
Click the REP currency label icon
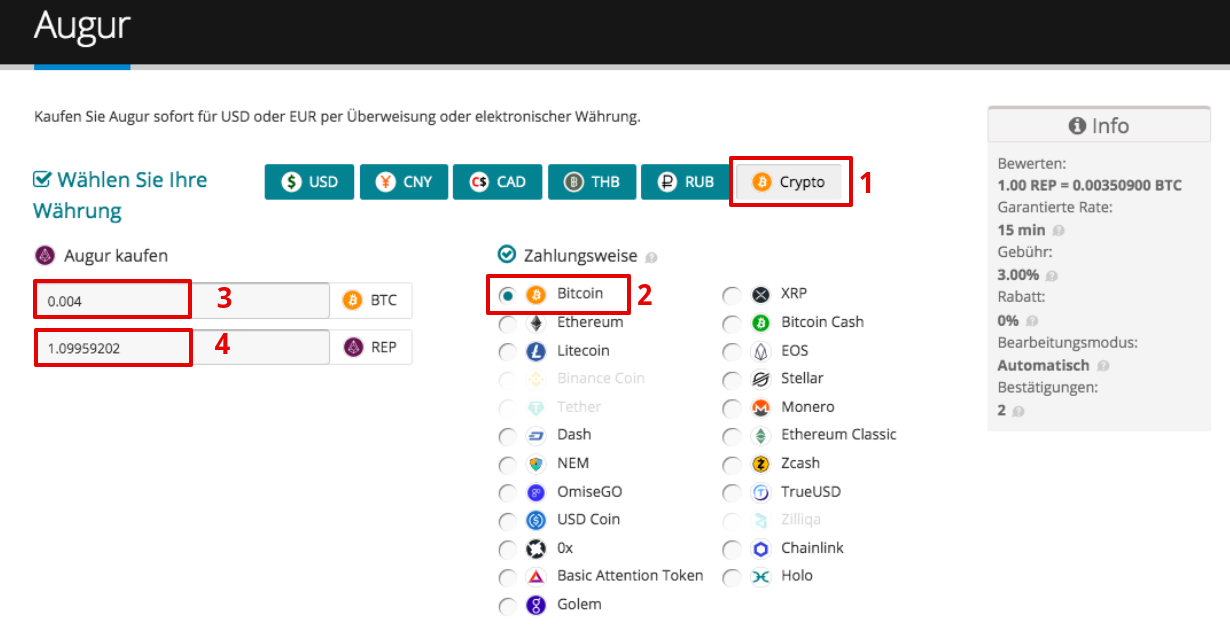click(x=352, y=347)
